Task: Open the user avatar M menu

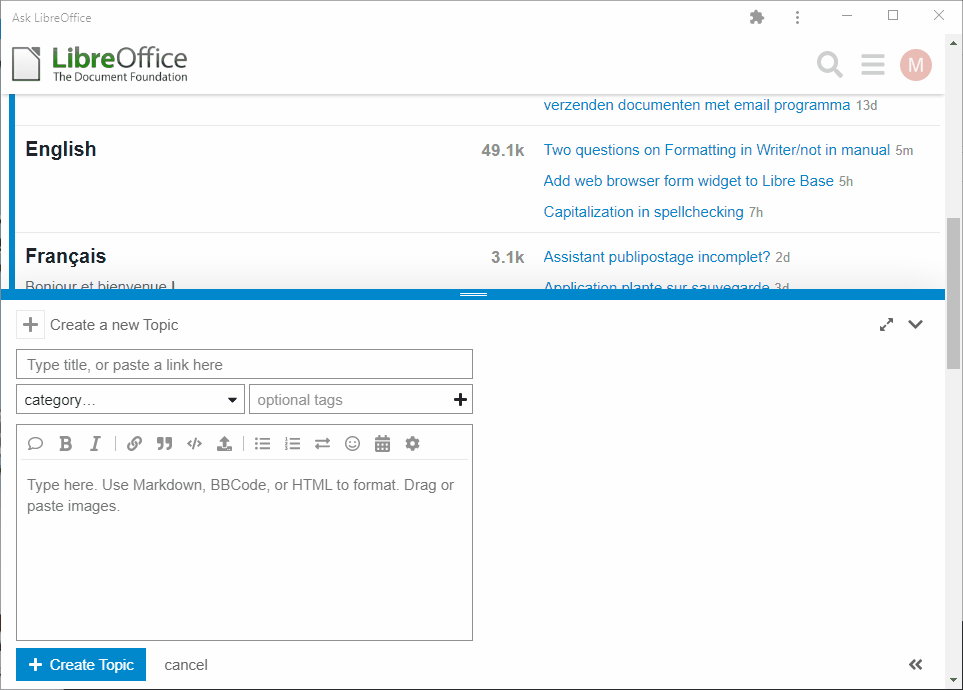Action: coord(916,65)
